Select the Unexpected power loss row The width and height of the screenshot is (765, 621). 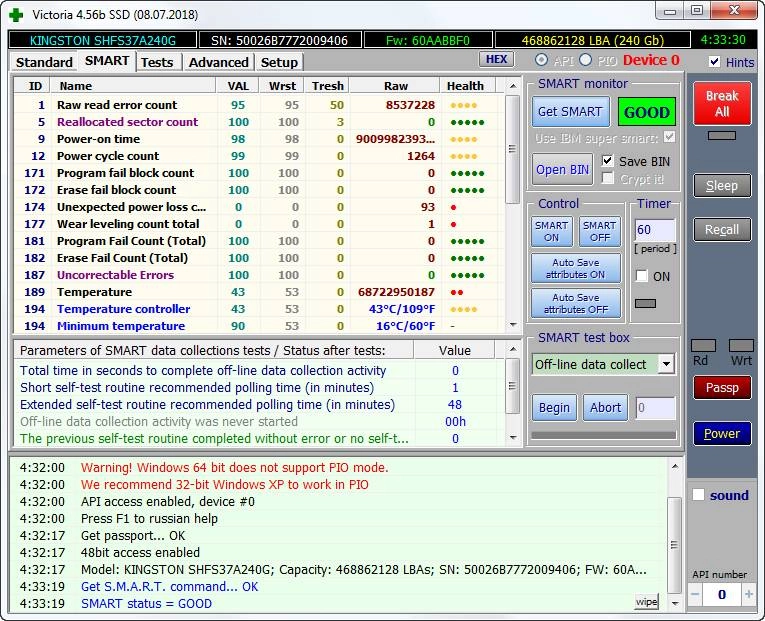pos(259,207)
